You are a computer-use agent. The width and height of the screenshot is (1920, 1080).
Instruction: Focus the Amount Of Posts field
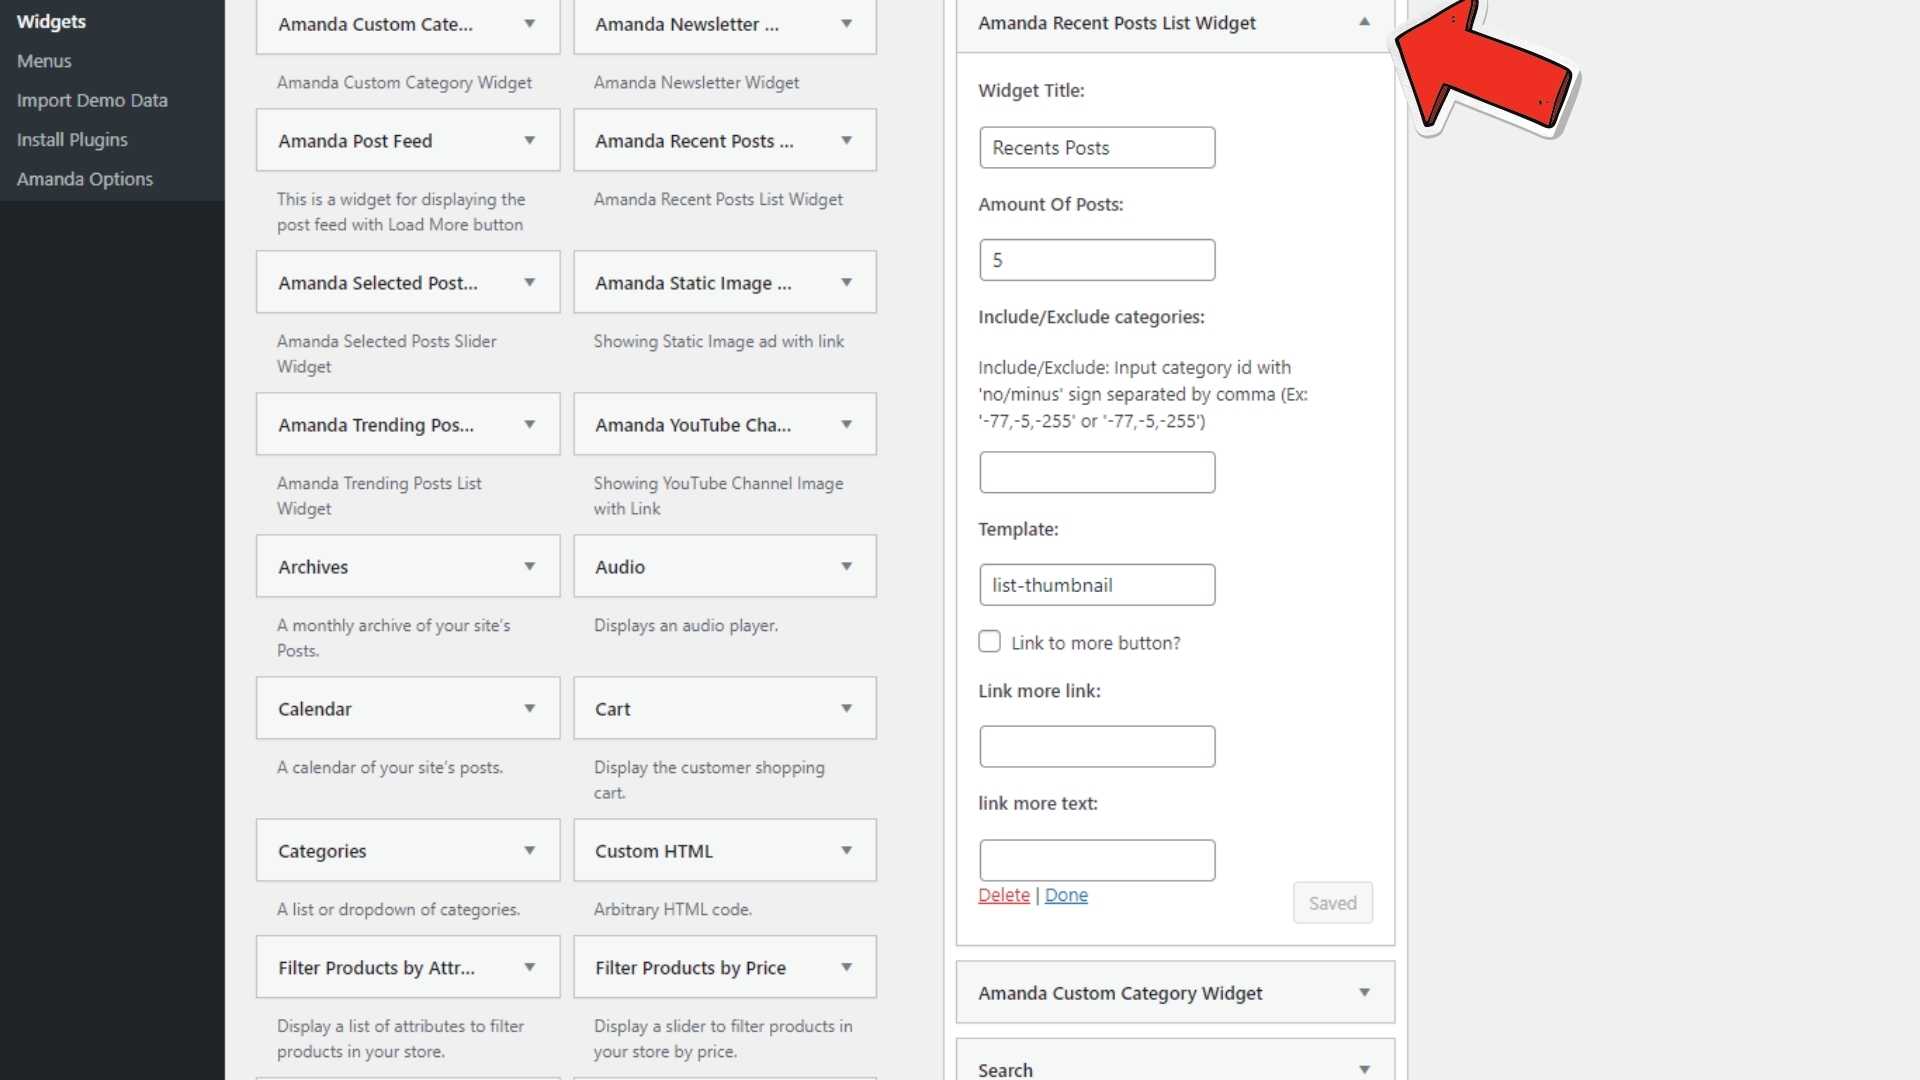pyautogui.click(x=1097, y=260)
